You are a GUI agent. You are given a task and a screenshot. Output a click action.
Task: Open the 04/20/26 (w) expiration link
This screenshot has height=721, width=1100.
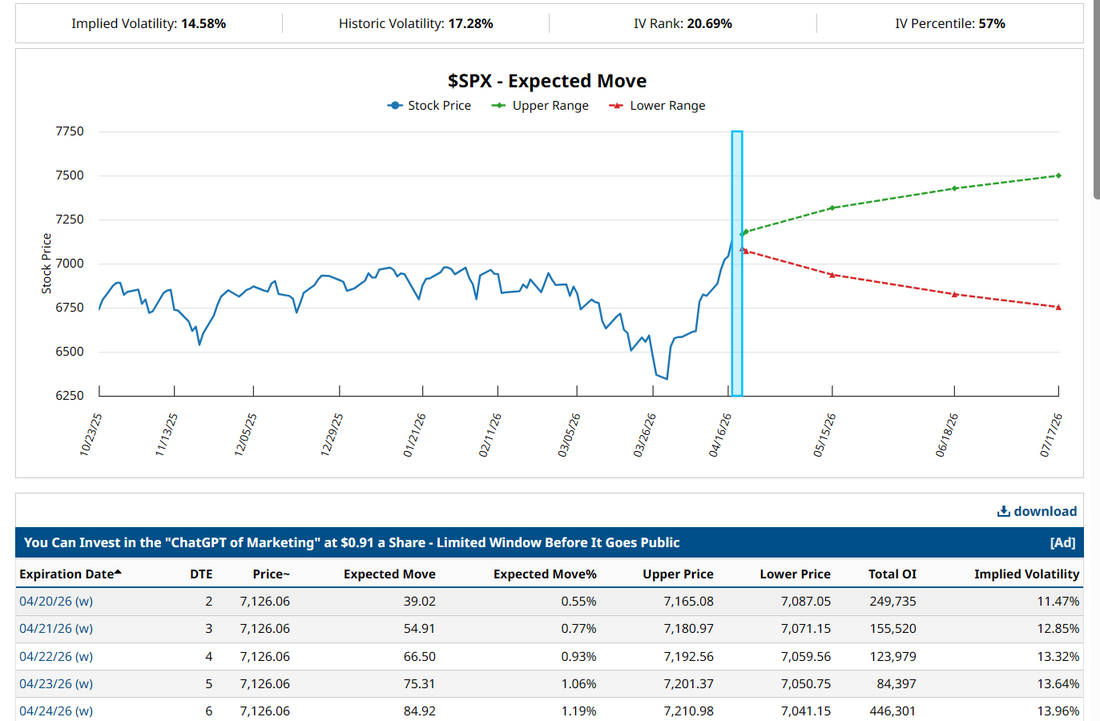[56, 601]
